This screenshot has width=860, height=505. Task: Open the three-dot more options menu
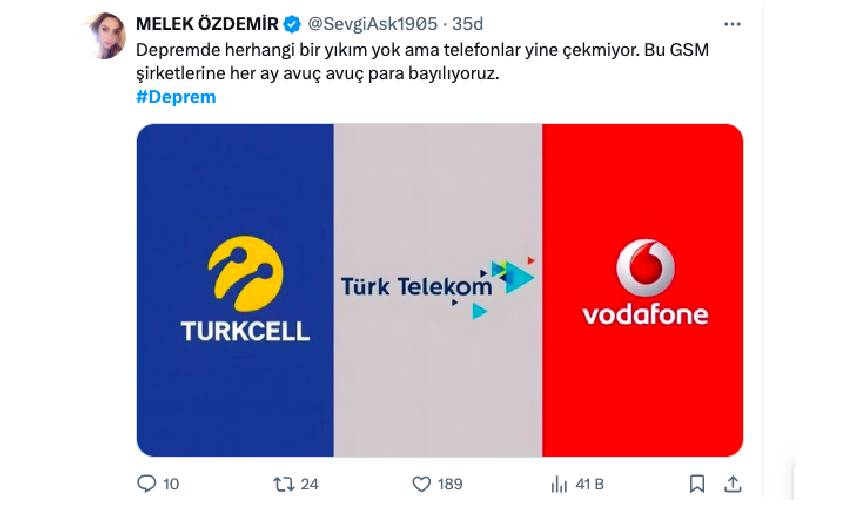(732, 24)
